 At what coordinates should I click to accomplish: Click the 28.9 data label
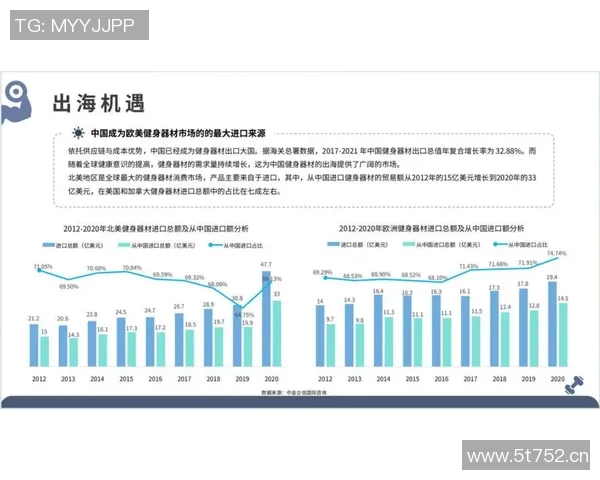coord(208,304)
